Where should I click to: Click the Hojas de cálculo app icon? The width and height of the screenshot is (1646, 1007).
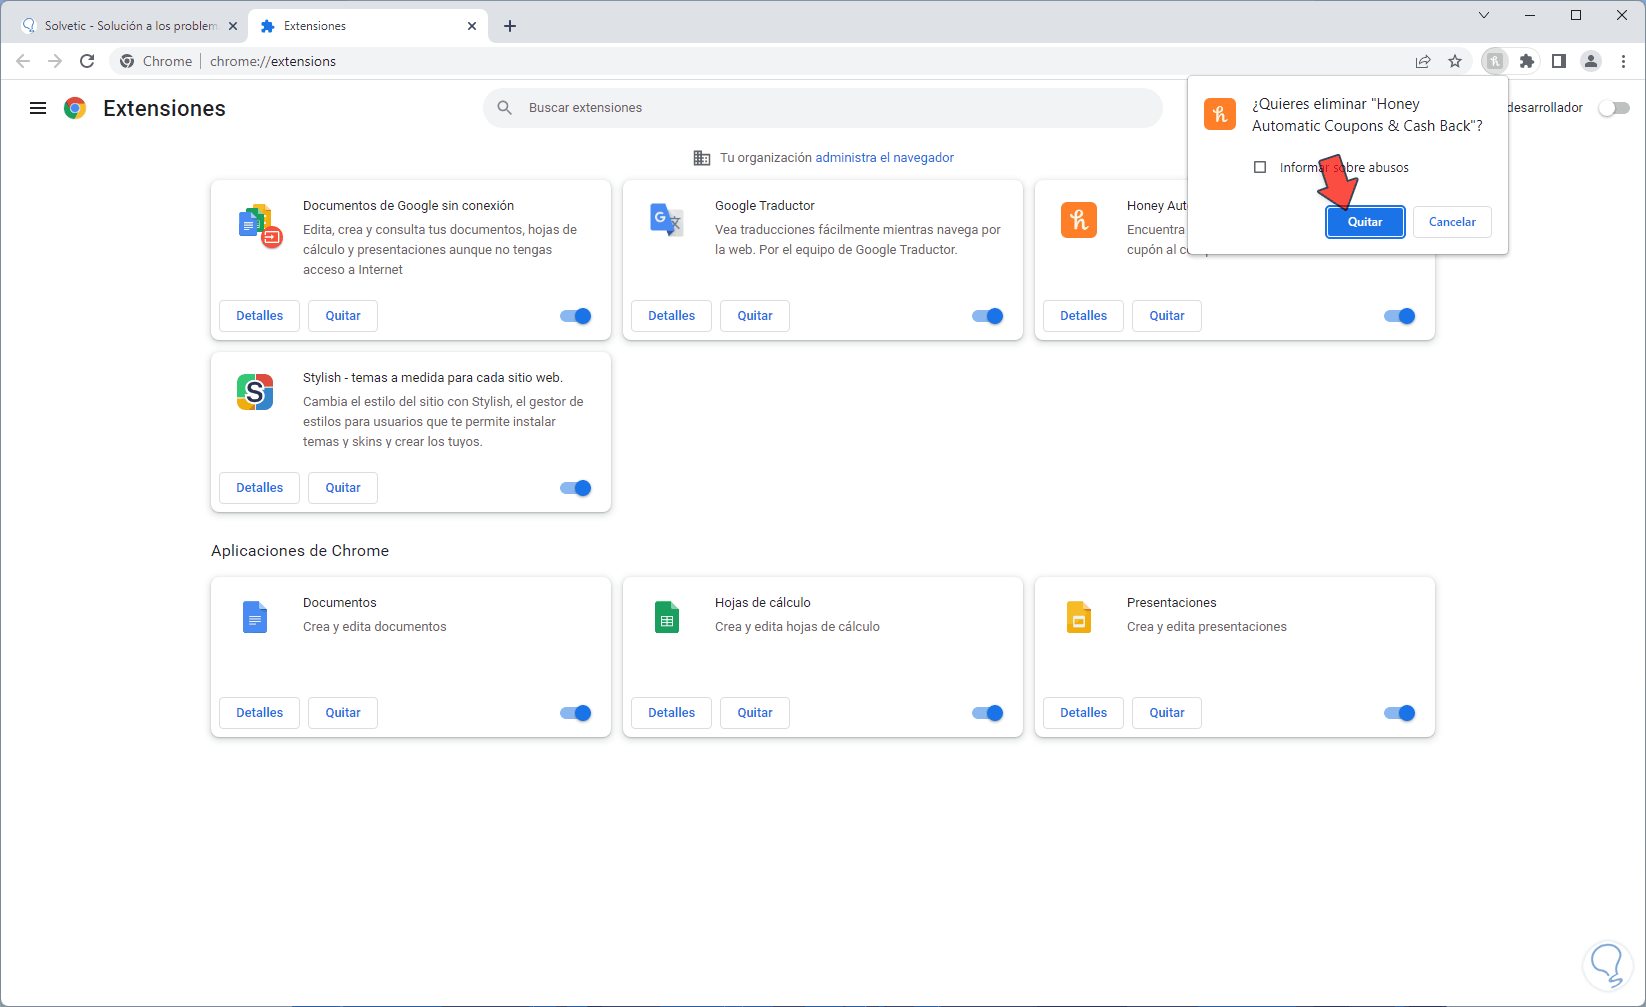point(667,617)
